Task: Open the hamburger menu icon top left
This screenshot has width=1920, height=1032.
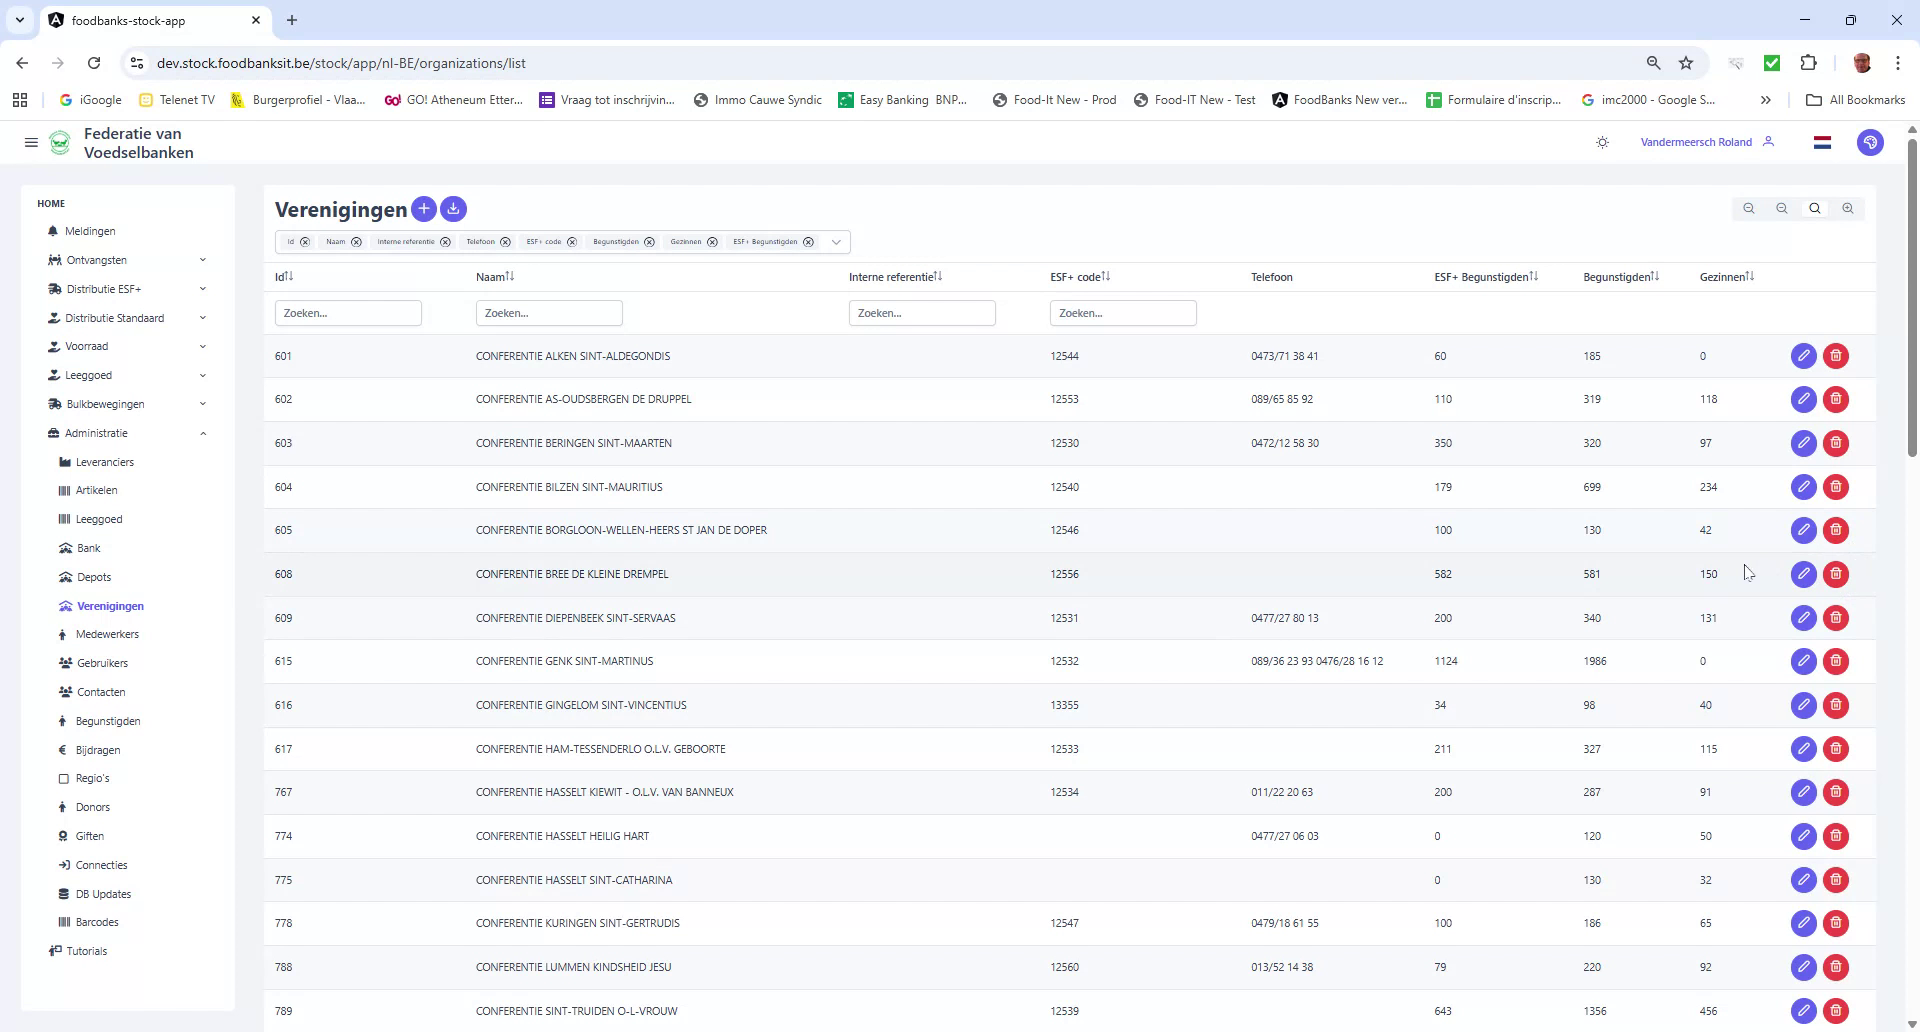Action: click(31, 142)
